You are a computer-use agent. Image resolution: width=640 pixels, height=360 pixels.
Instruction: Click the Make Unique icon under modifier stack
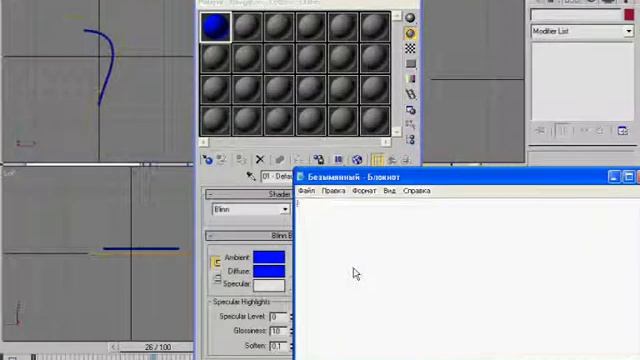click(x=584, y=131)
